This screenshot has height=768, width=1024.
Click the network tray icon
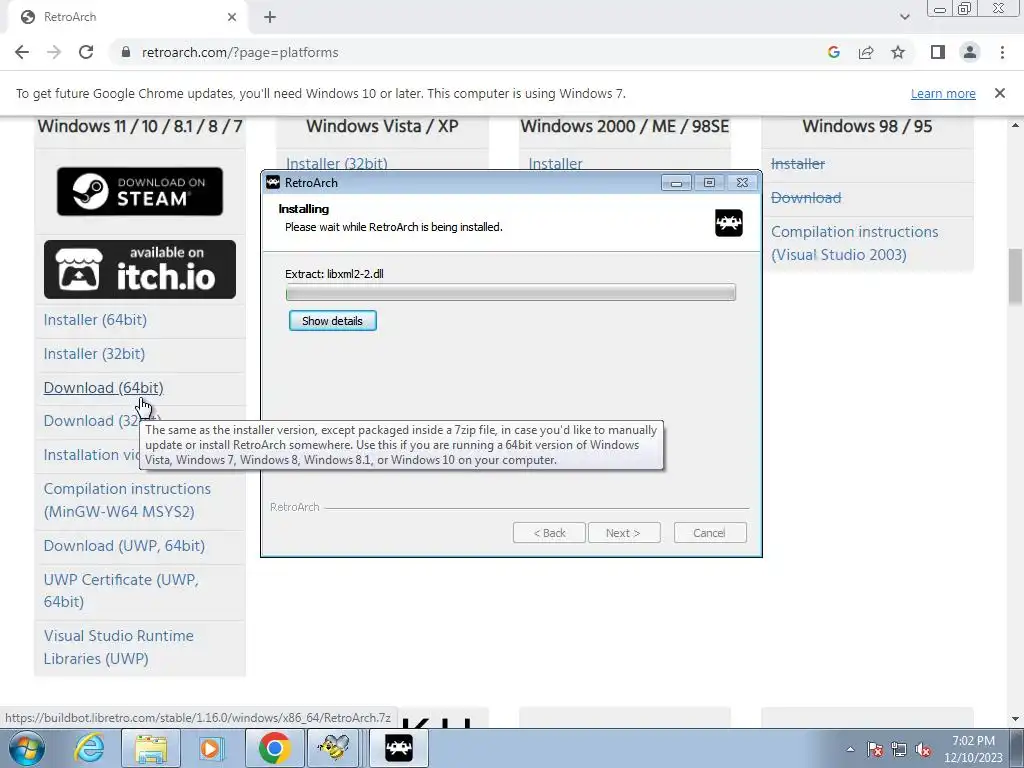pos(899,749)
